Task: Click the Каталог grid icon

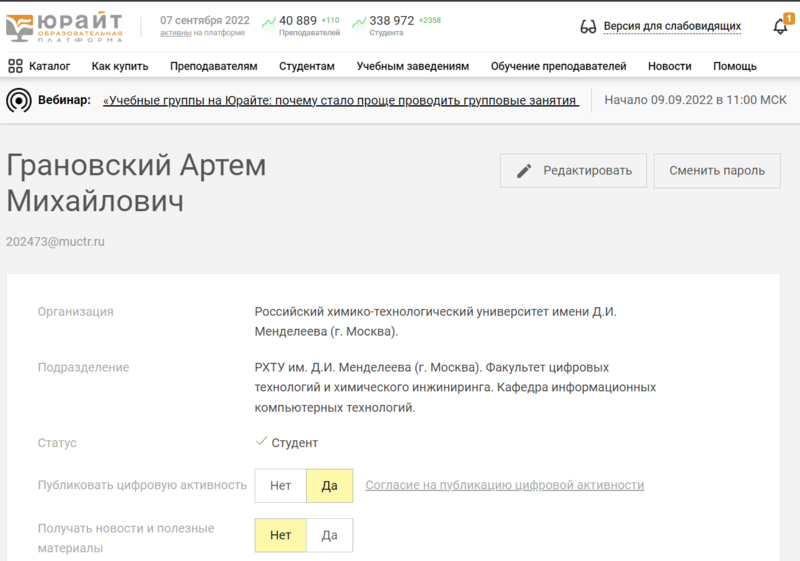Action: click(x=16, y=66)
